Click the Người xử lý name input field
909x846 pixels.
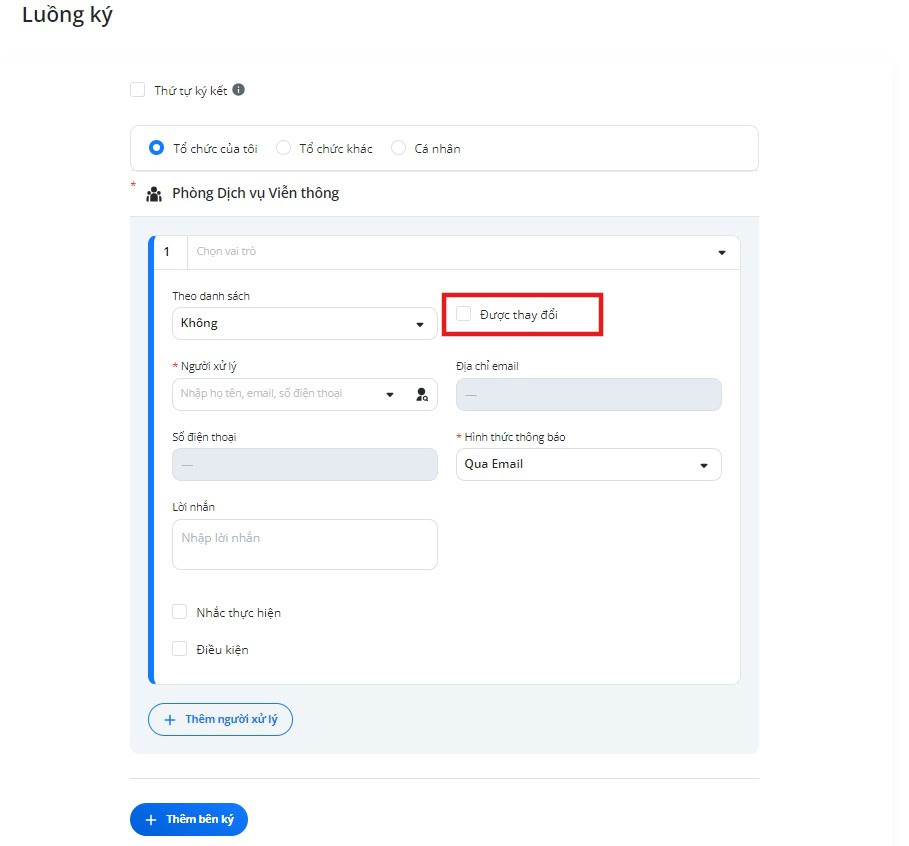tap(278, 394)
